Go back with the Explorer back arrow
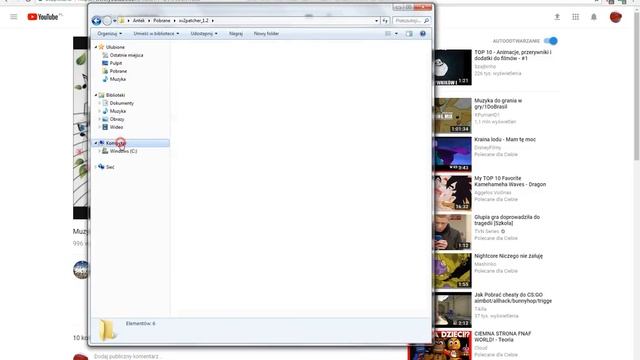This screenshot has width=640, height=360. coord(96,20)
